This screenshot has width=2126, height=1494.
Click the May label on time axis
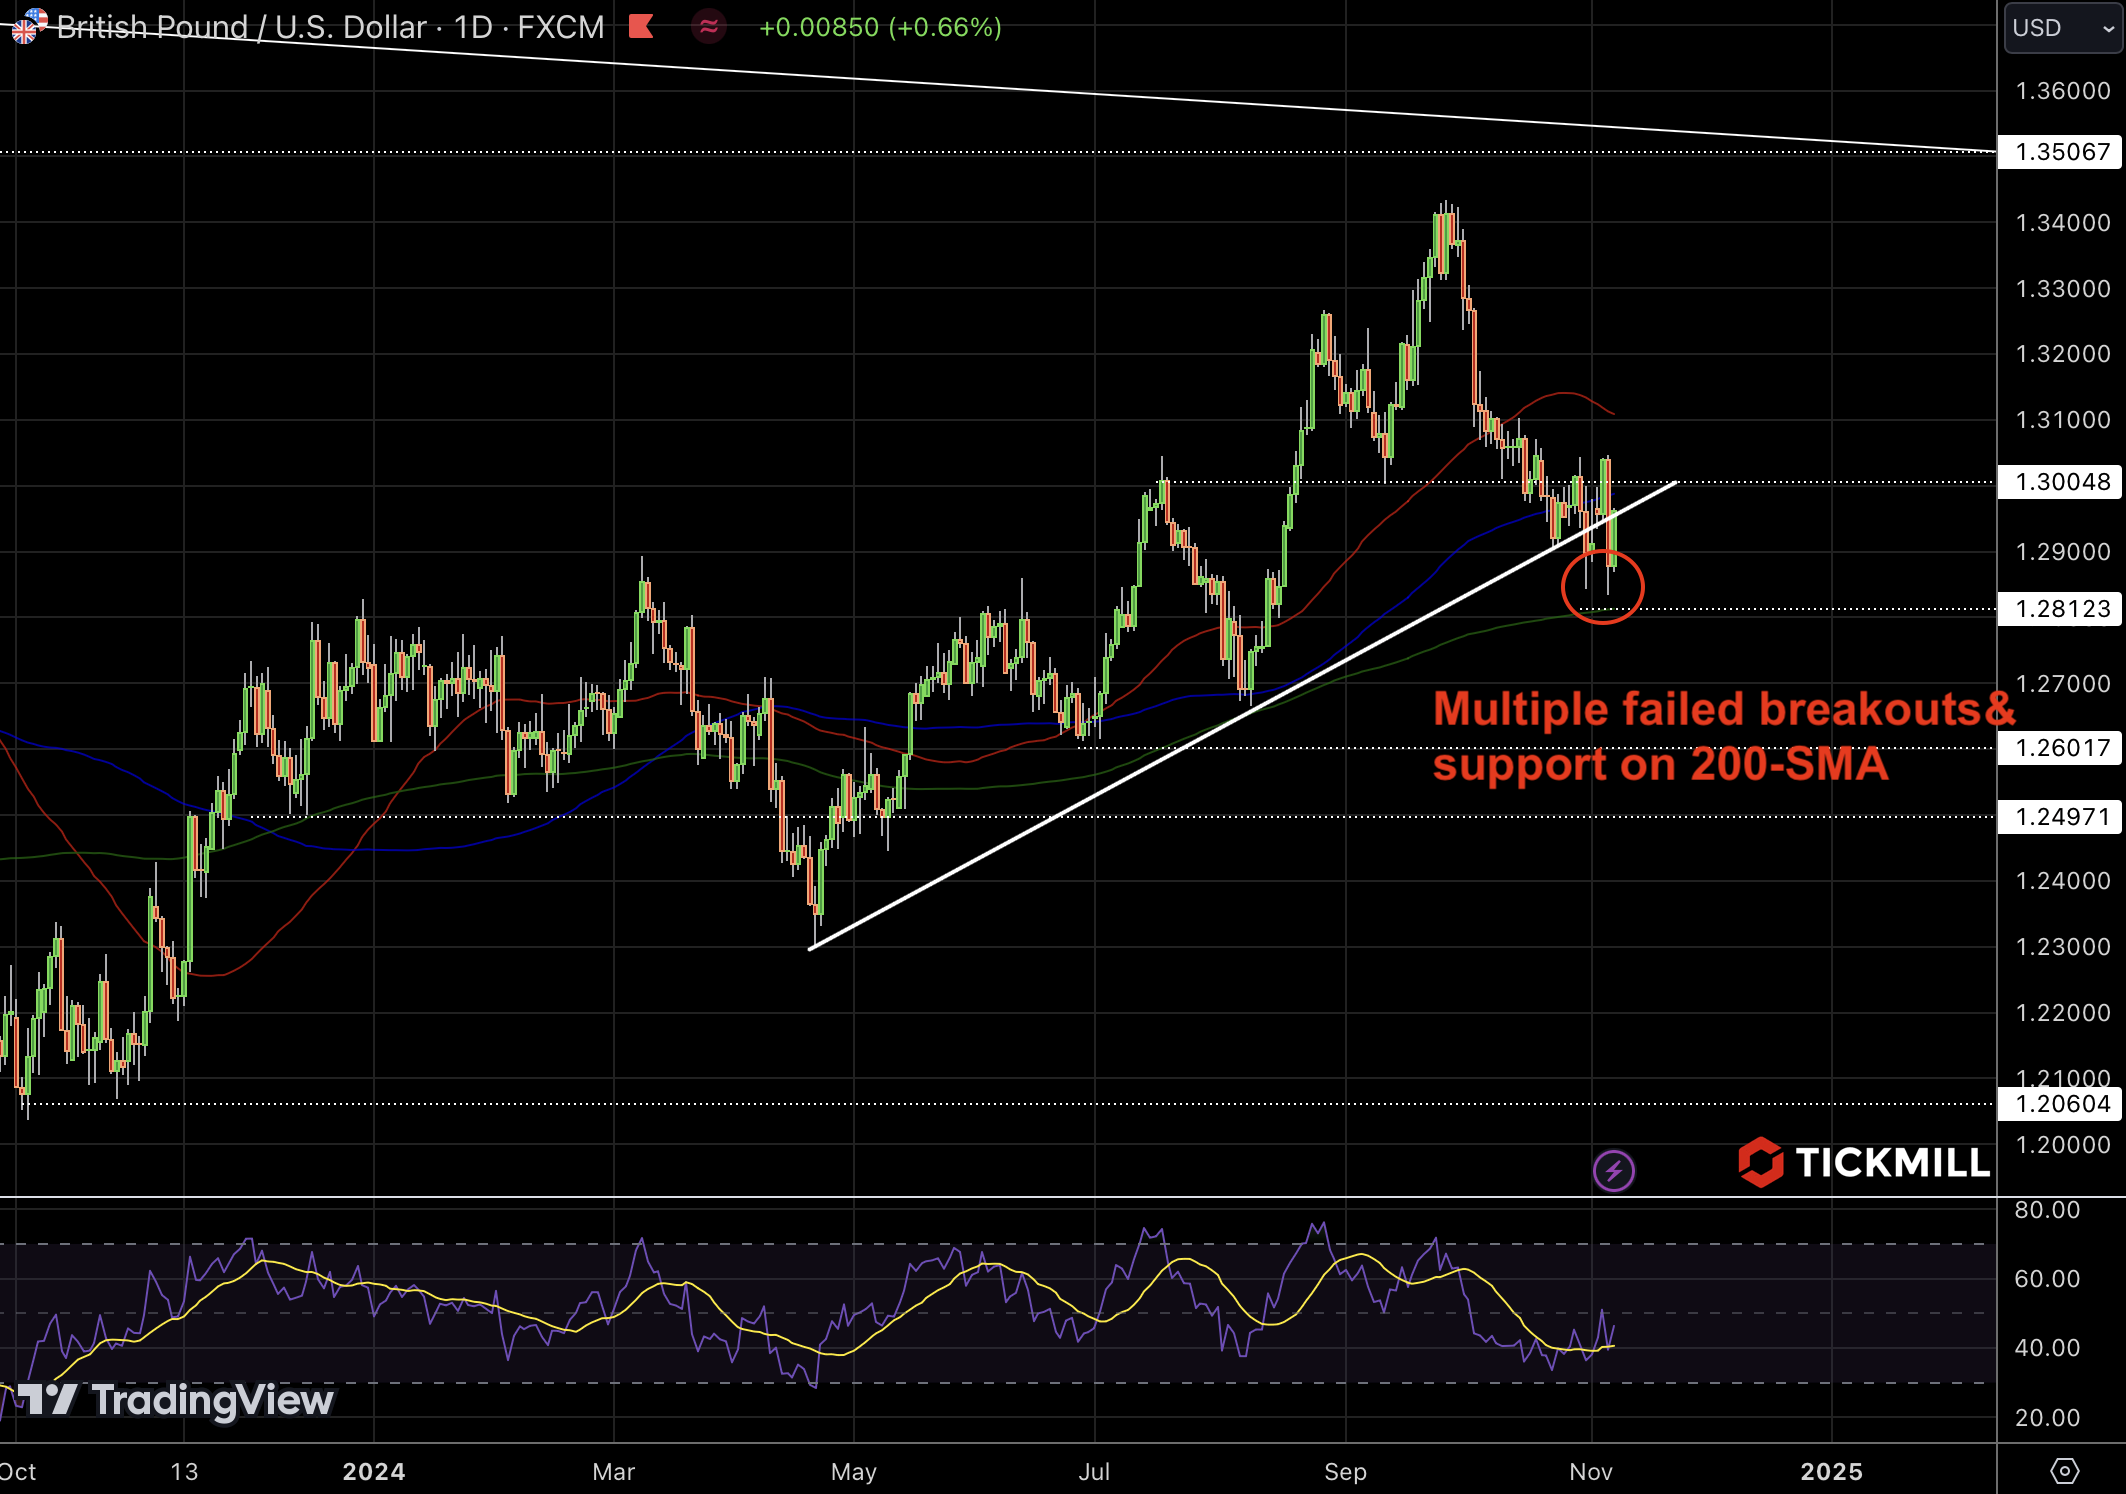(x=853, y=1472)
